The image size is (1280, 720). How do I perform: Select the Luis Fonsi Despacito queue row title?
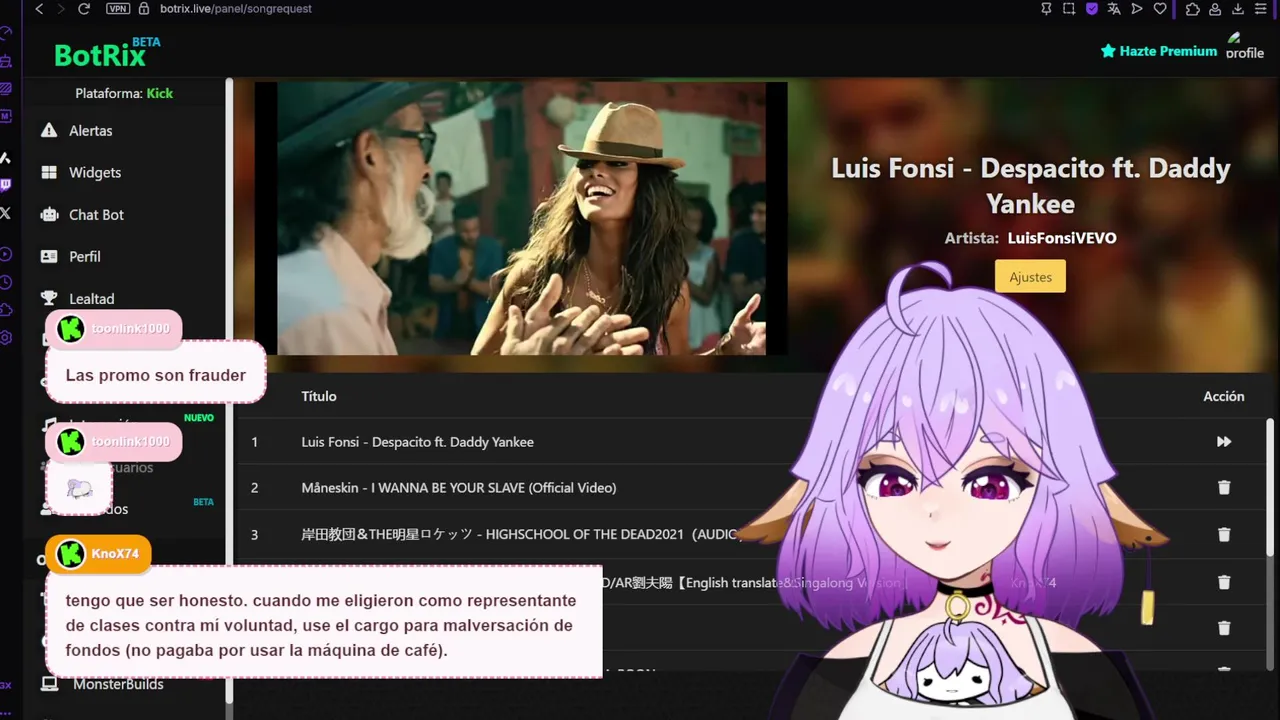[x=417, y=442]
